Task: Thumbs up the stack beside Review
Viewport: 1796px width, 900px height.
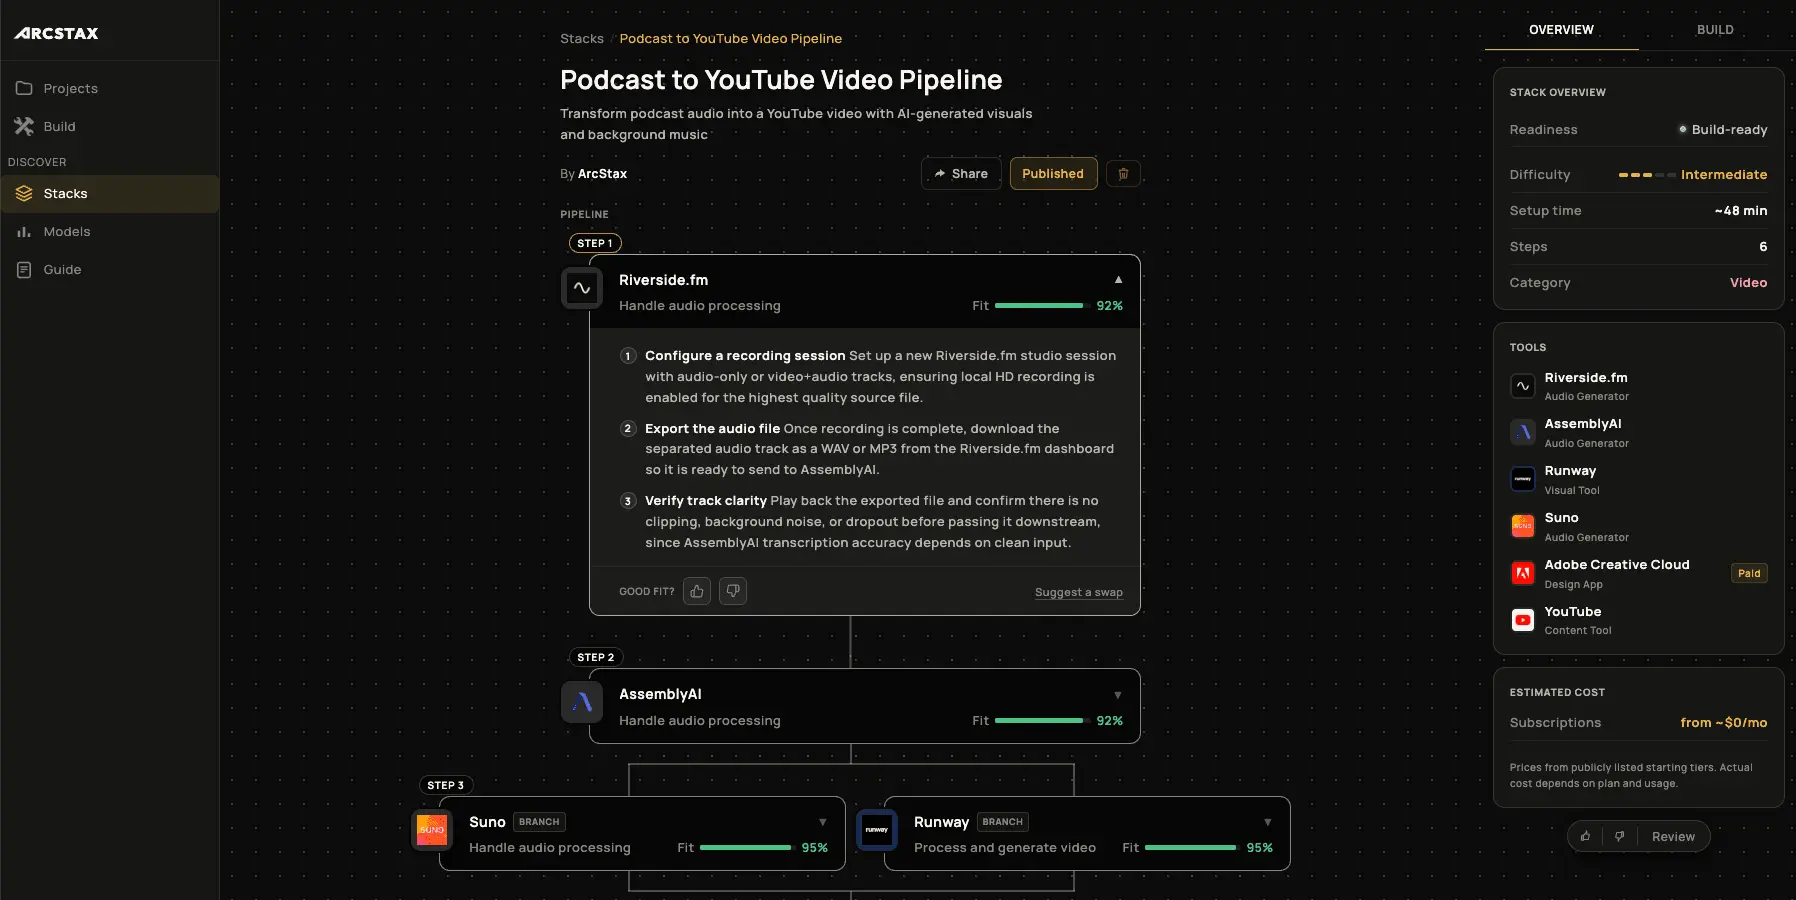Action: [1586, 836]
